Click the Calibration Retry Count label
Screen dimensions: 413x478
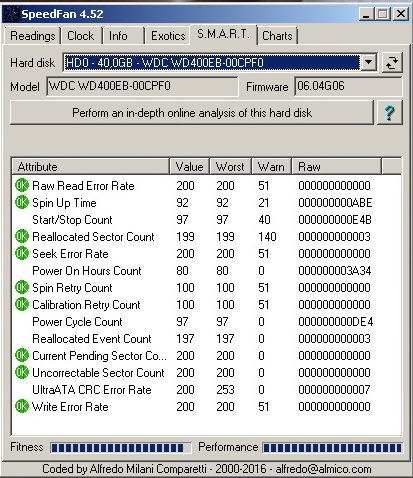pyautogui.click(x=86, y=305)
